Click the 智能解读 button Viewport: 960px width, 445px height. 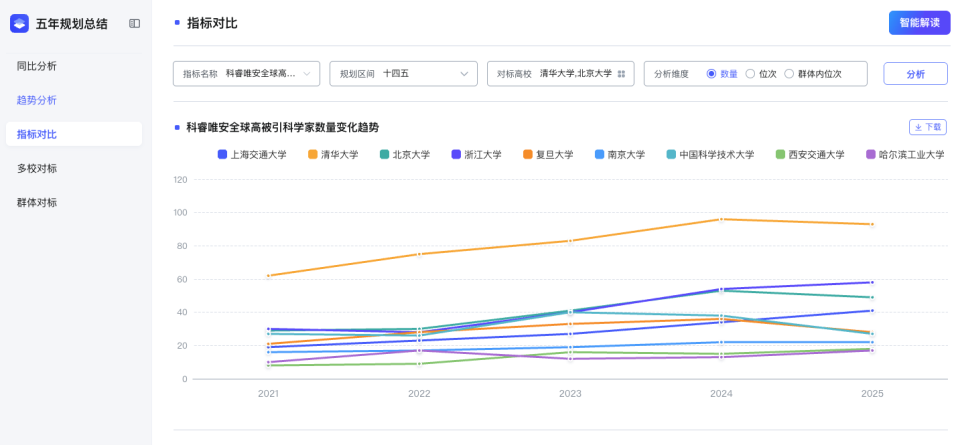[919, 23]
